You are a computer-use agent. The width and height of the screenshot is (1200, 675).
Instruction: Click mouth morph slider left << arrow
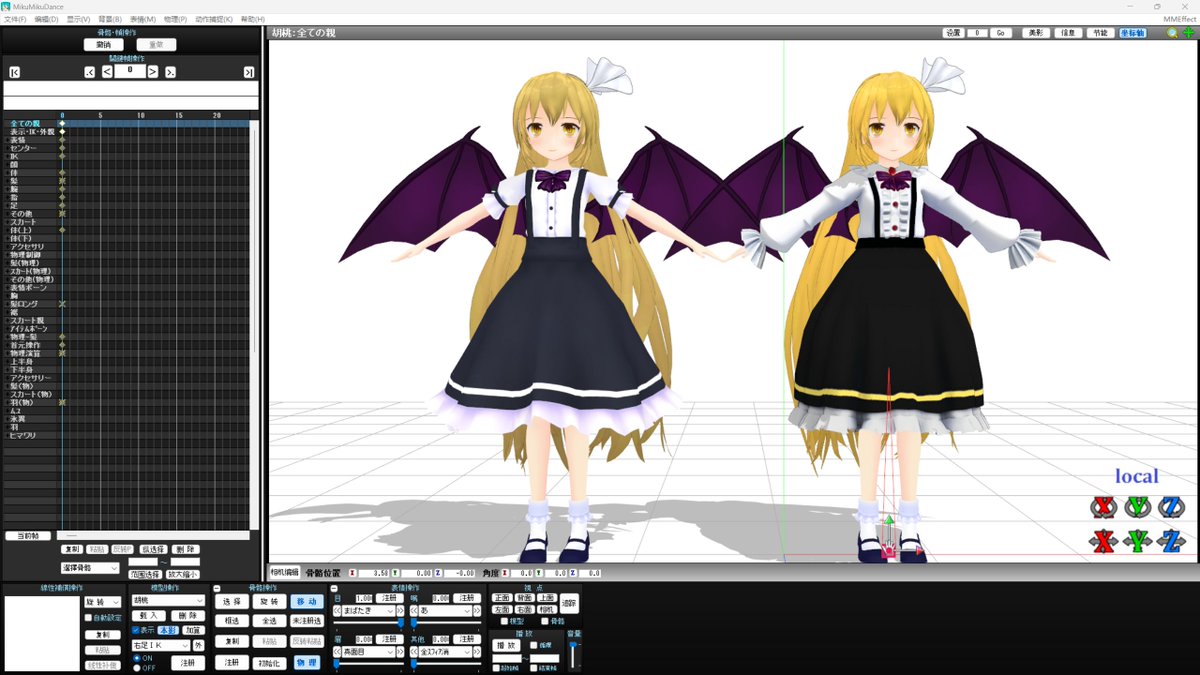414,610
